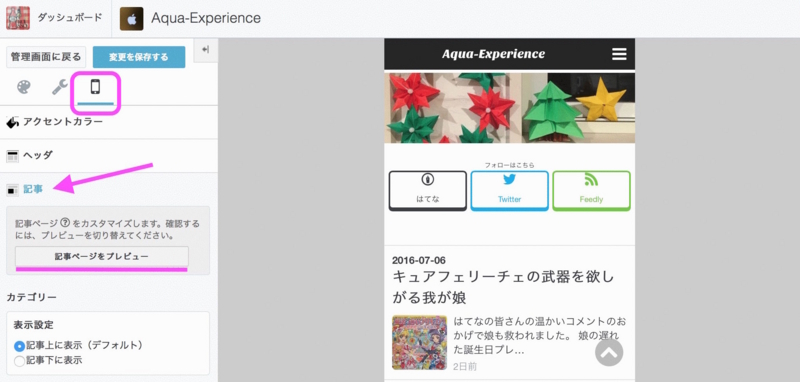
Task: Click 変更を保存する button
Action: click(x=139, y=57)
